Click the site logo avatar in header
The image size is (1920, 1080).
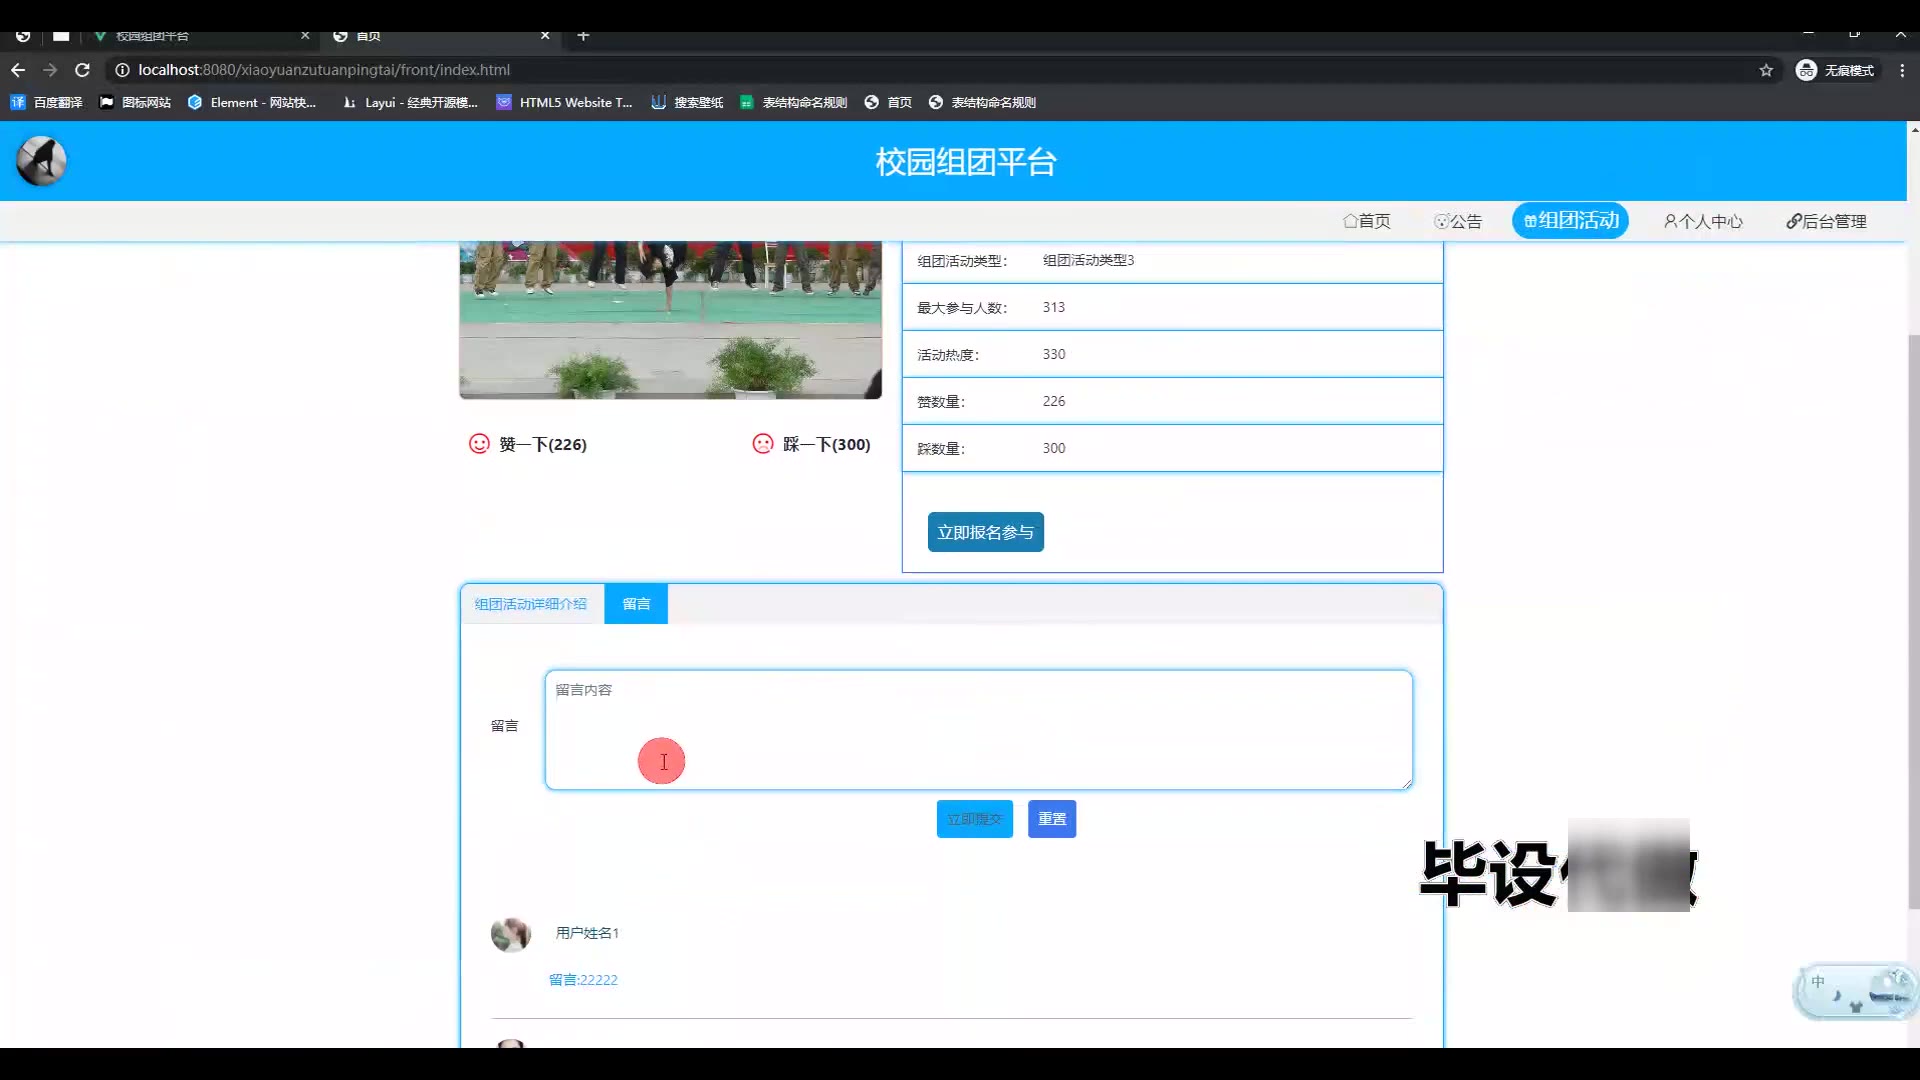(x=41, y=161)
